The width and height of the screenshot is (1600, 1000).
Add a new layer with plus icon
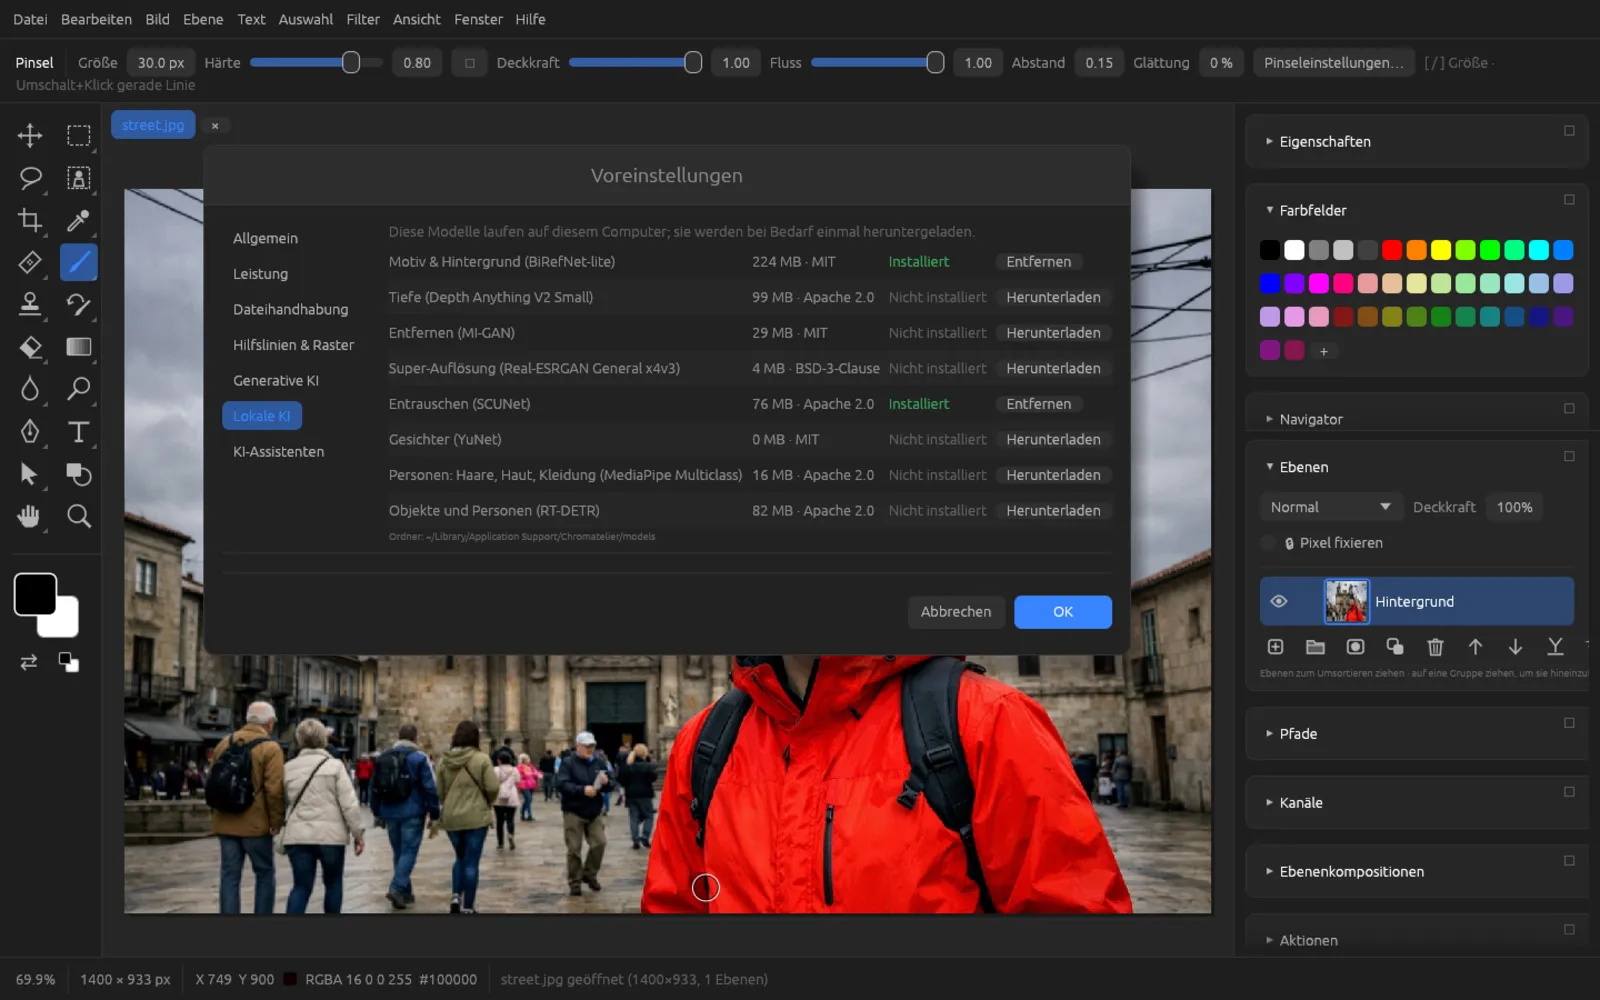click(1275, 647)
